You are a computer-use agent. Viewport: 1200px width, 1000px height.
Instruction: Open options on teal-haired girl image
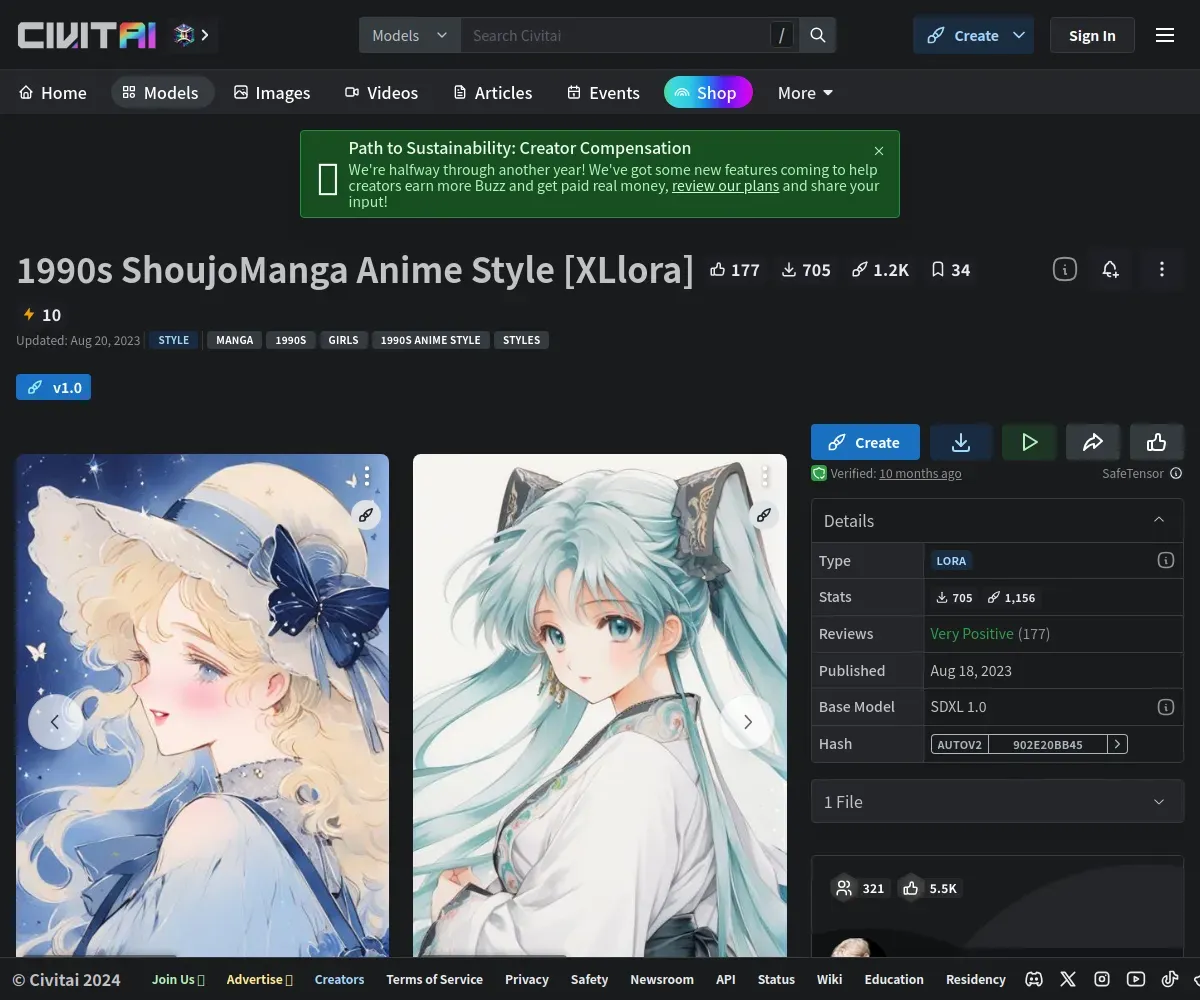coord(765,476)
